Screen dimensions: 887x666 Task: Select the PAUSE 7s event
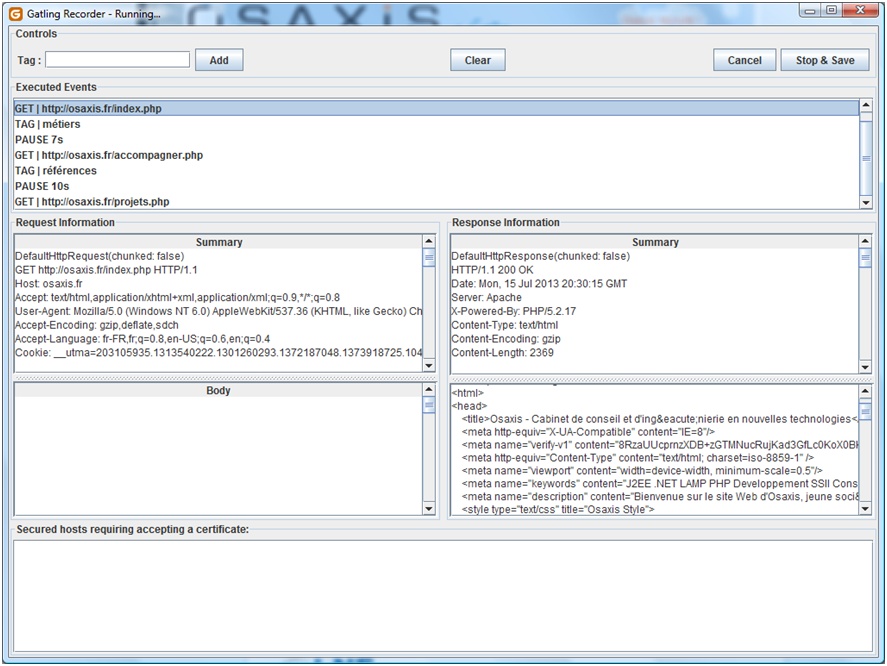pyautogui.click(x=436, y=139)
